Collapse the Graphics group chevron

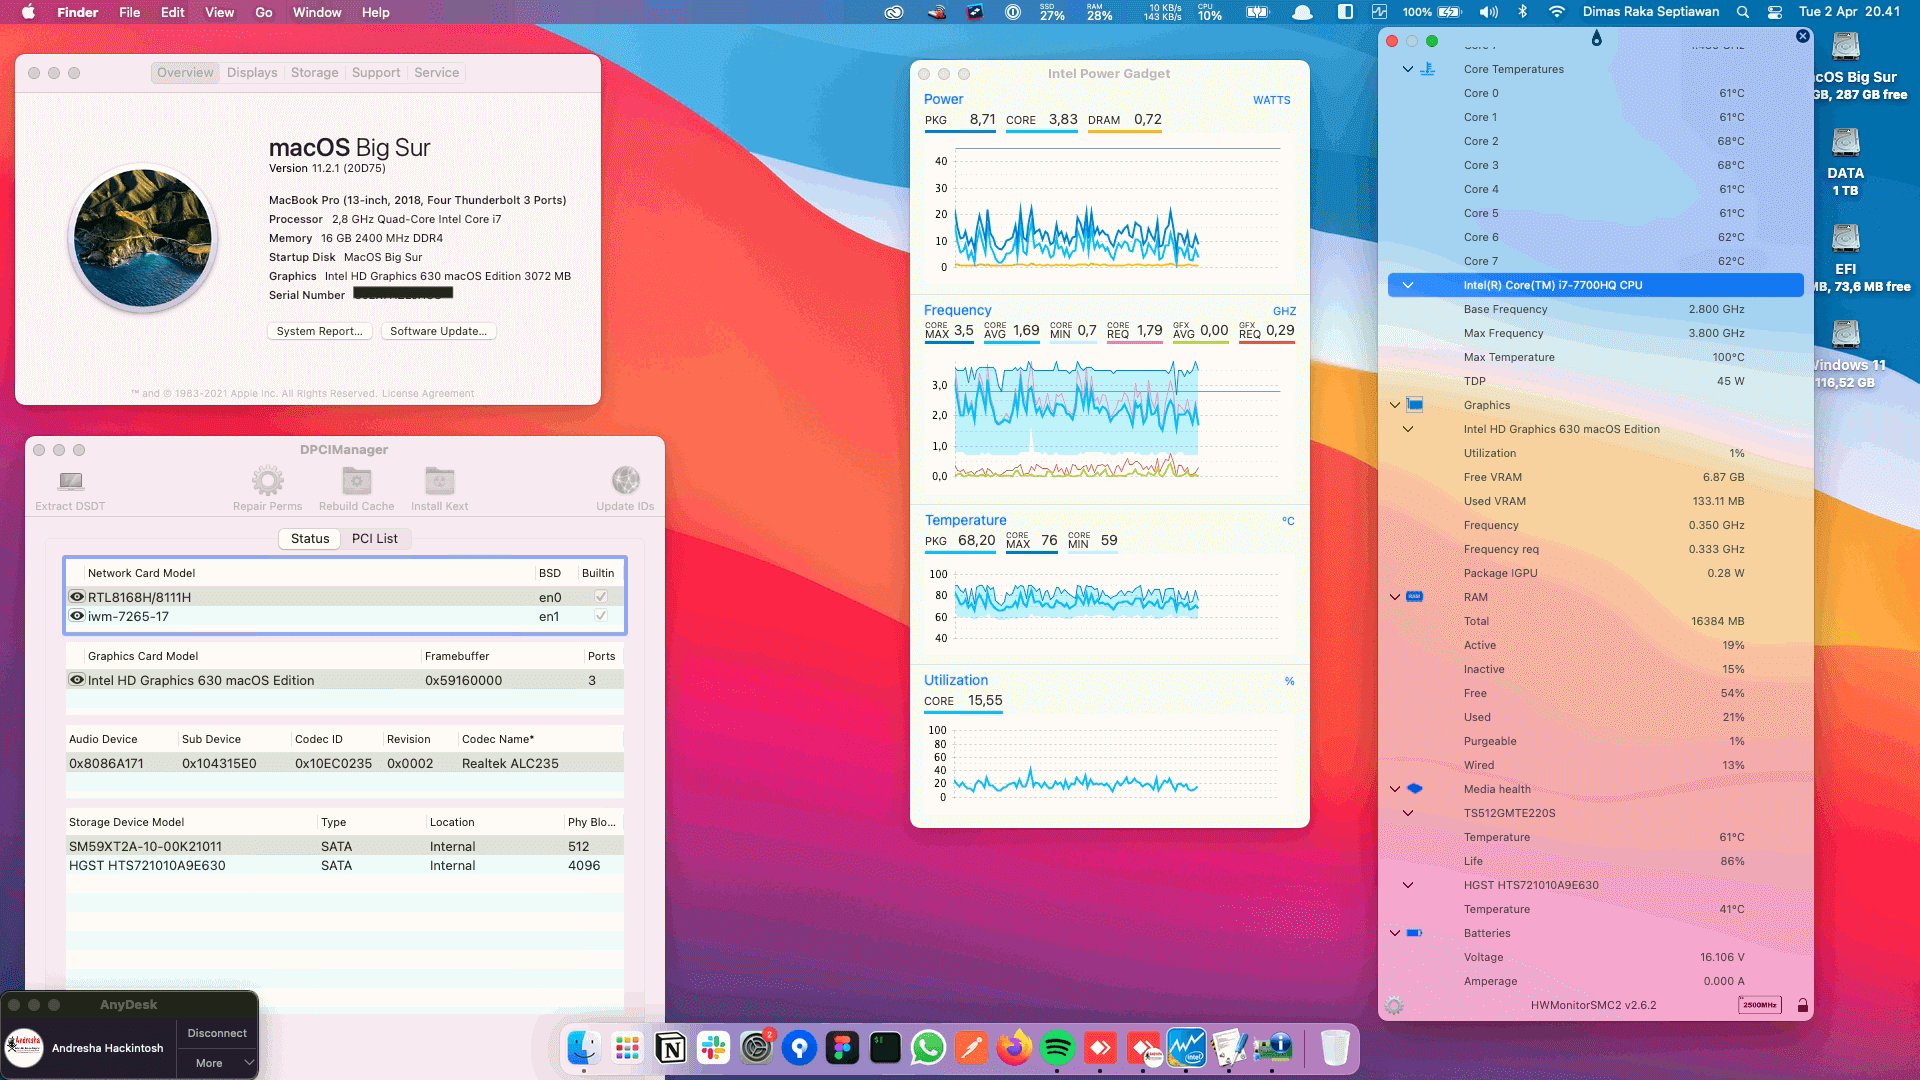pyautogui.click(x=1394, y=405)
